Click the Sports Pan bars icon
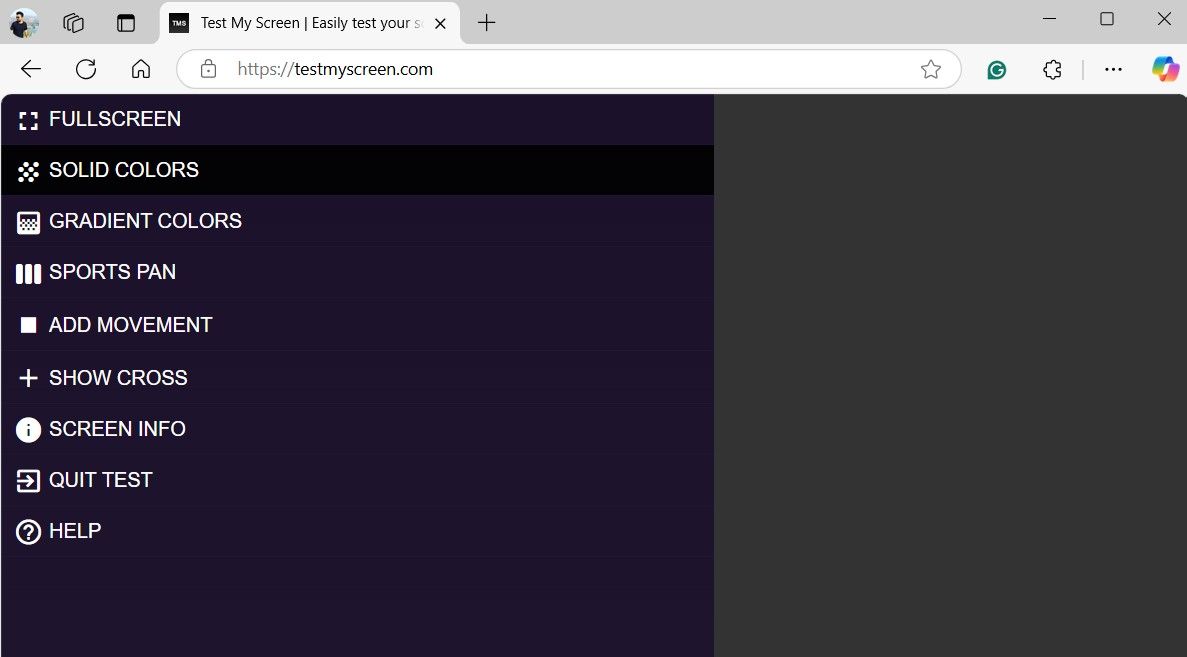This screenshot has height=657, width=1187. (x=28, y=273)
